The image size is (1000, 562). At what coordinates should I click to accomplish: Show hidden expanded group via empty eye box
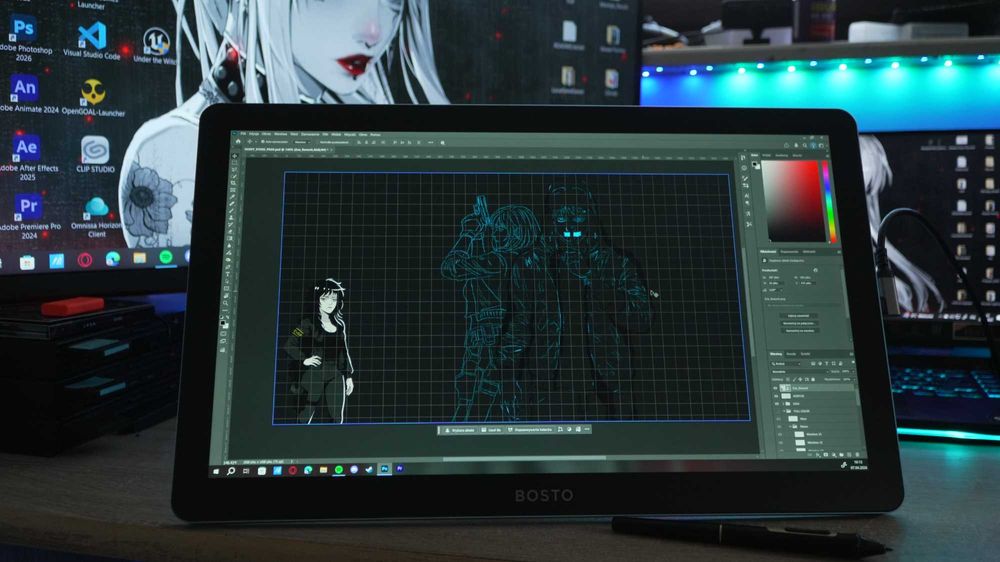tap(778, 411)
